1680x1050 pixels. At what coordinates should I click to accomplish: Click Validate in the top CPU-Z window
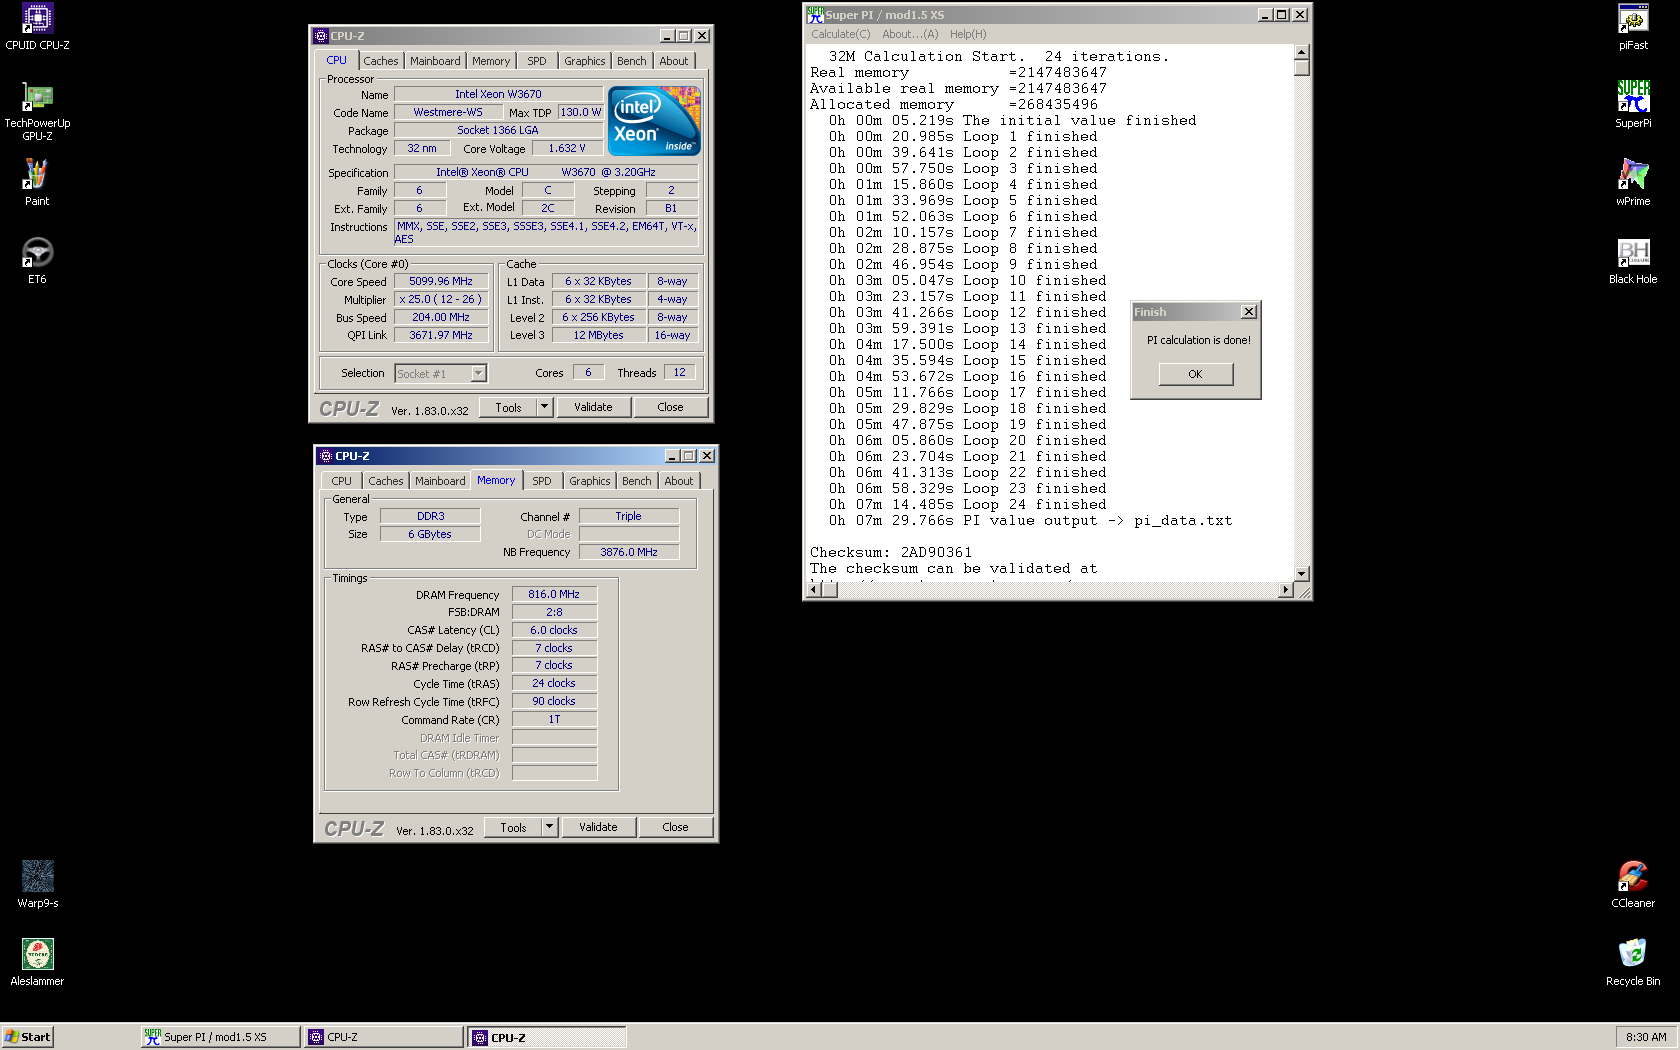click(593, 407)
